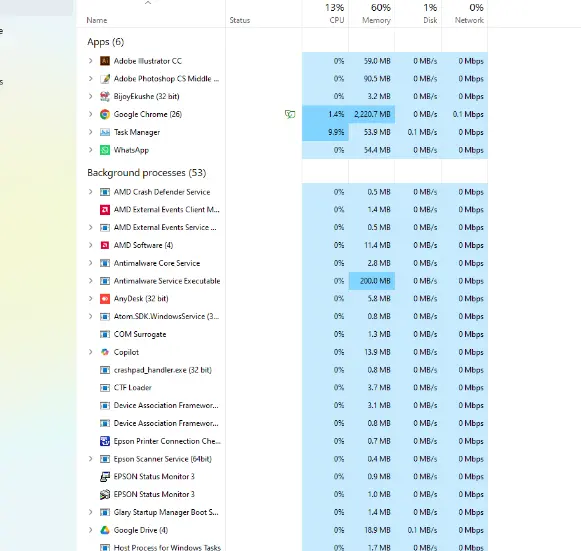Click the AMD External Events Client icon
Image resolution: width=581 pixels, height=551 pixels.
(x=105, y=210)
